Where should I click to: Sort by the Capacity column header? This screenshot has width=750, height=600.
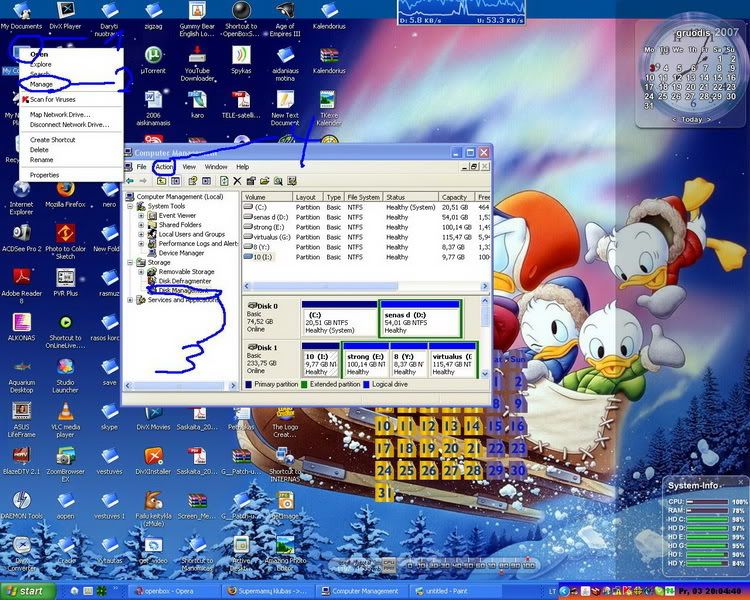tap(456, 197)
